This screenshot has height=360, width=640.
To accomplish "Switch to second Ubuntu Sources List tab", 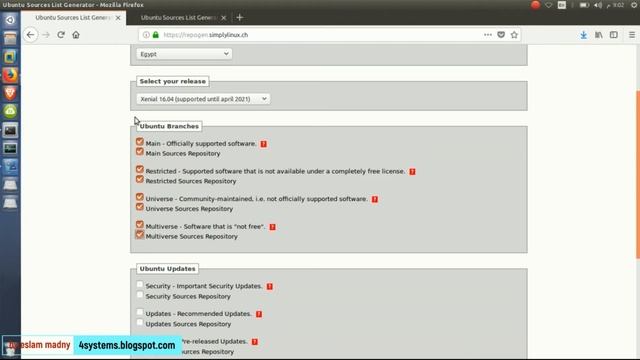I will click(178, 18).
